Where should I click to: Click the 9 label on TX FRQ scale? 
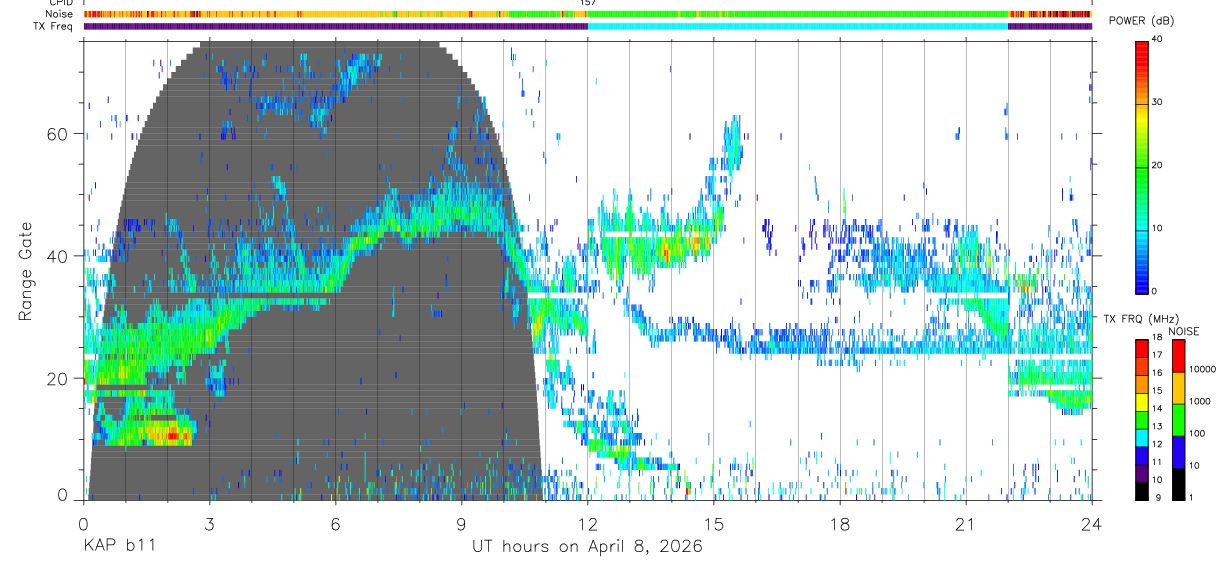pyautogui.click(x=1158, y=497)
